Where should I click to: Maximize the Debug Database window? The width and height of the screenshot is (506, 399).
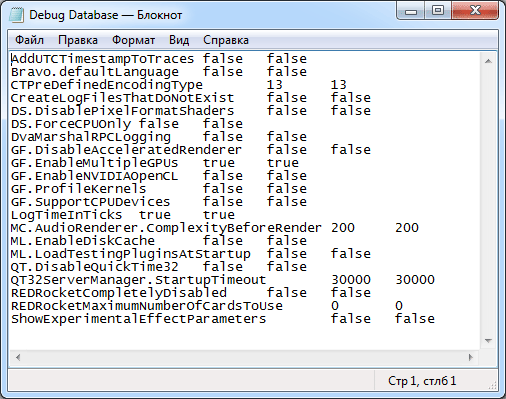[438, 11]
